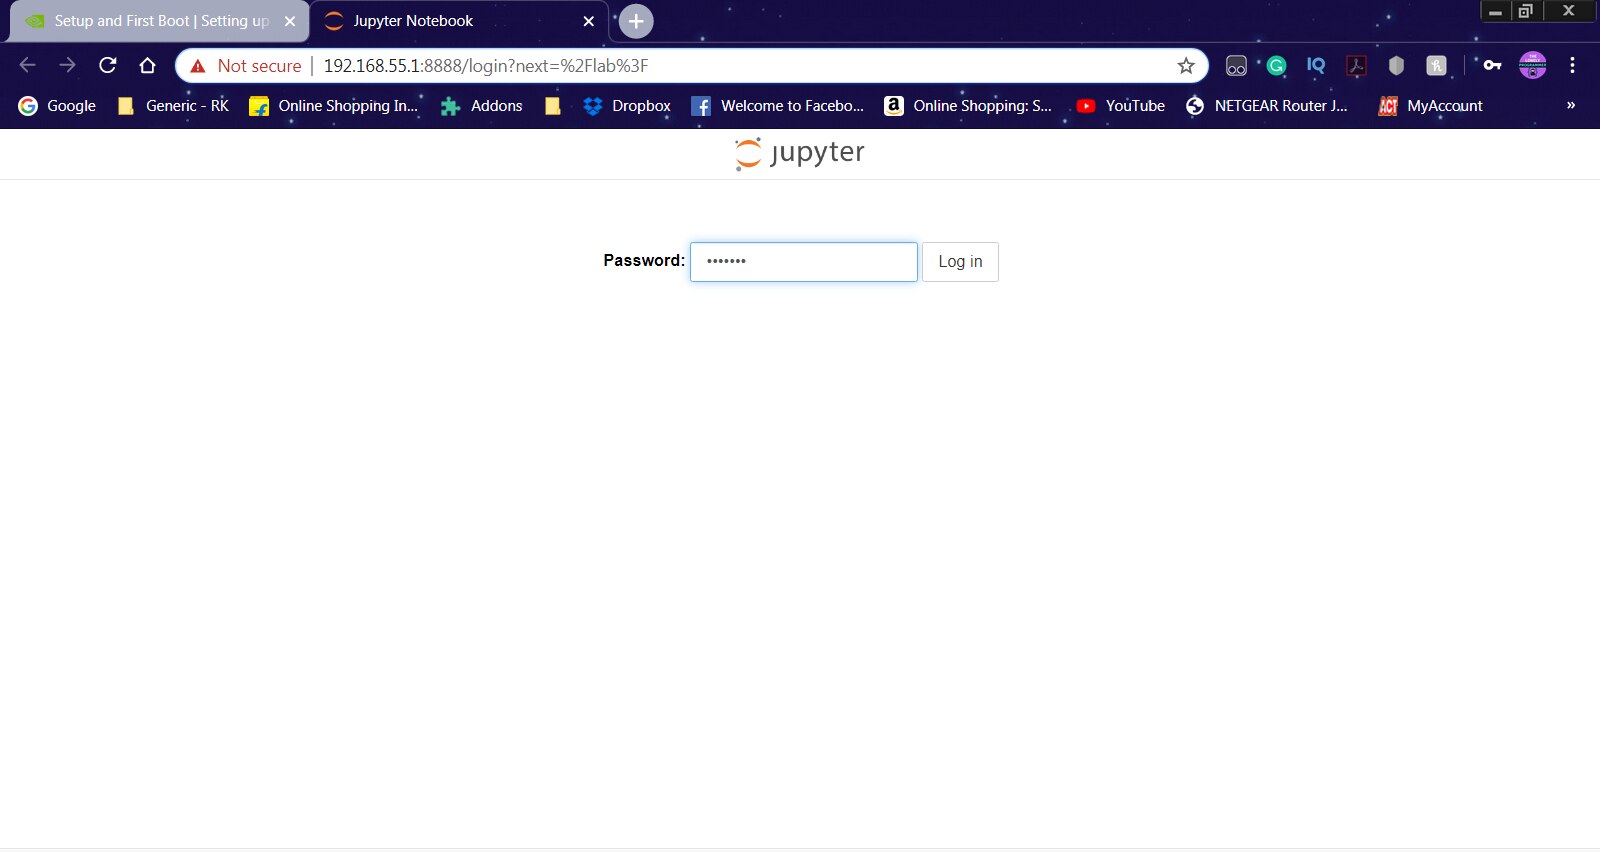Reload the Jupyter login page

pos(108,65)
